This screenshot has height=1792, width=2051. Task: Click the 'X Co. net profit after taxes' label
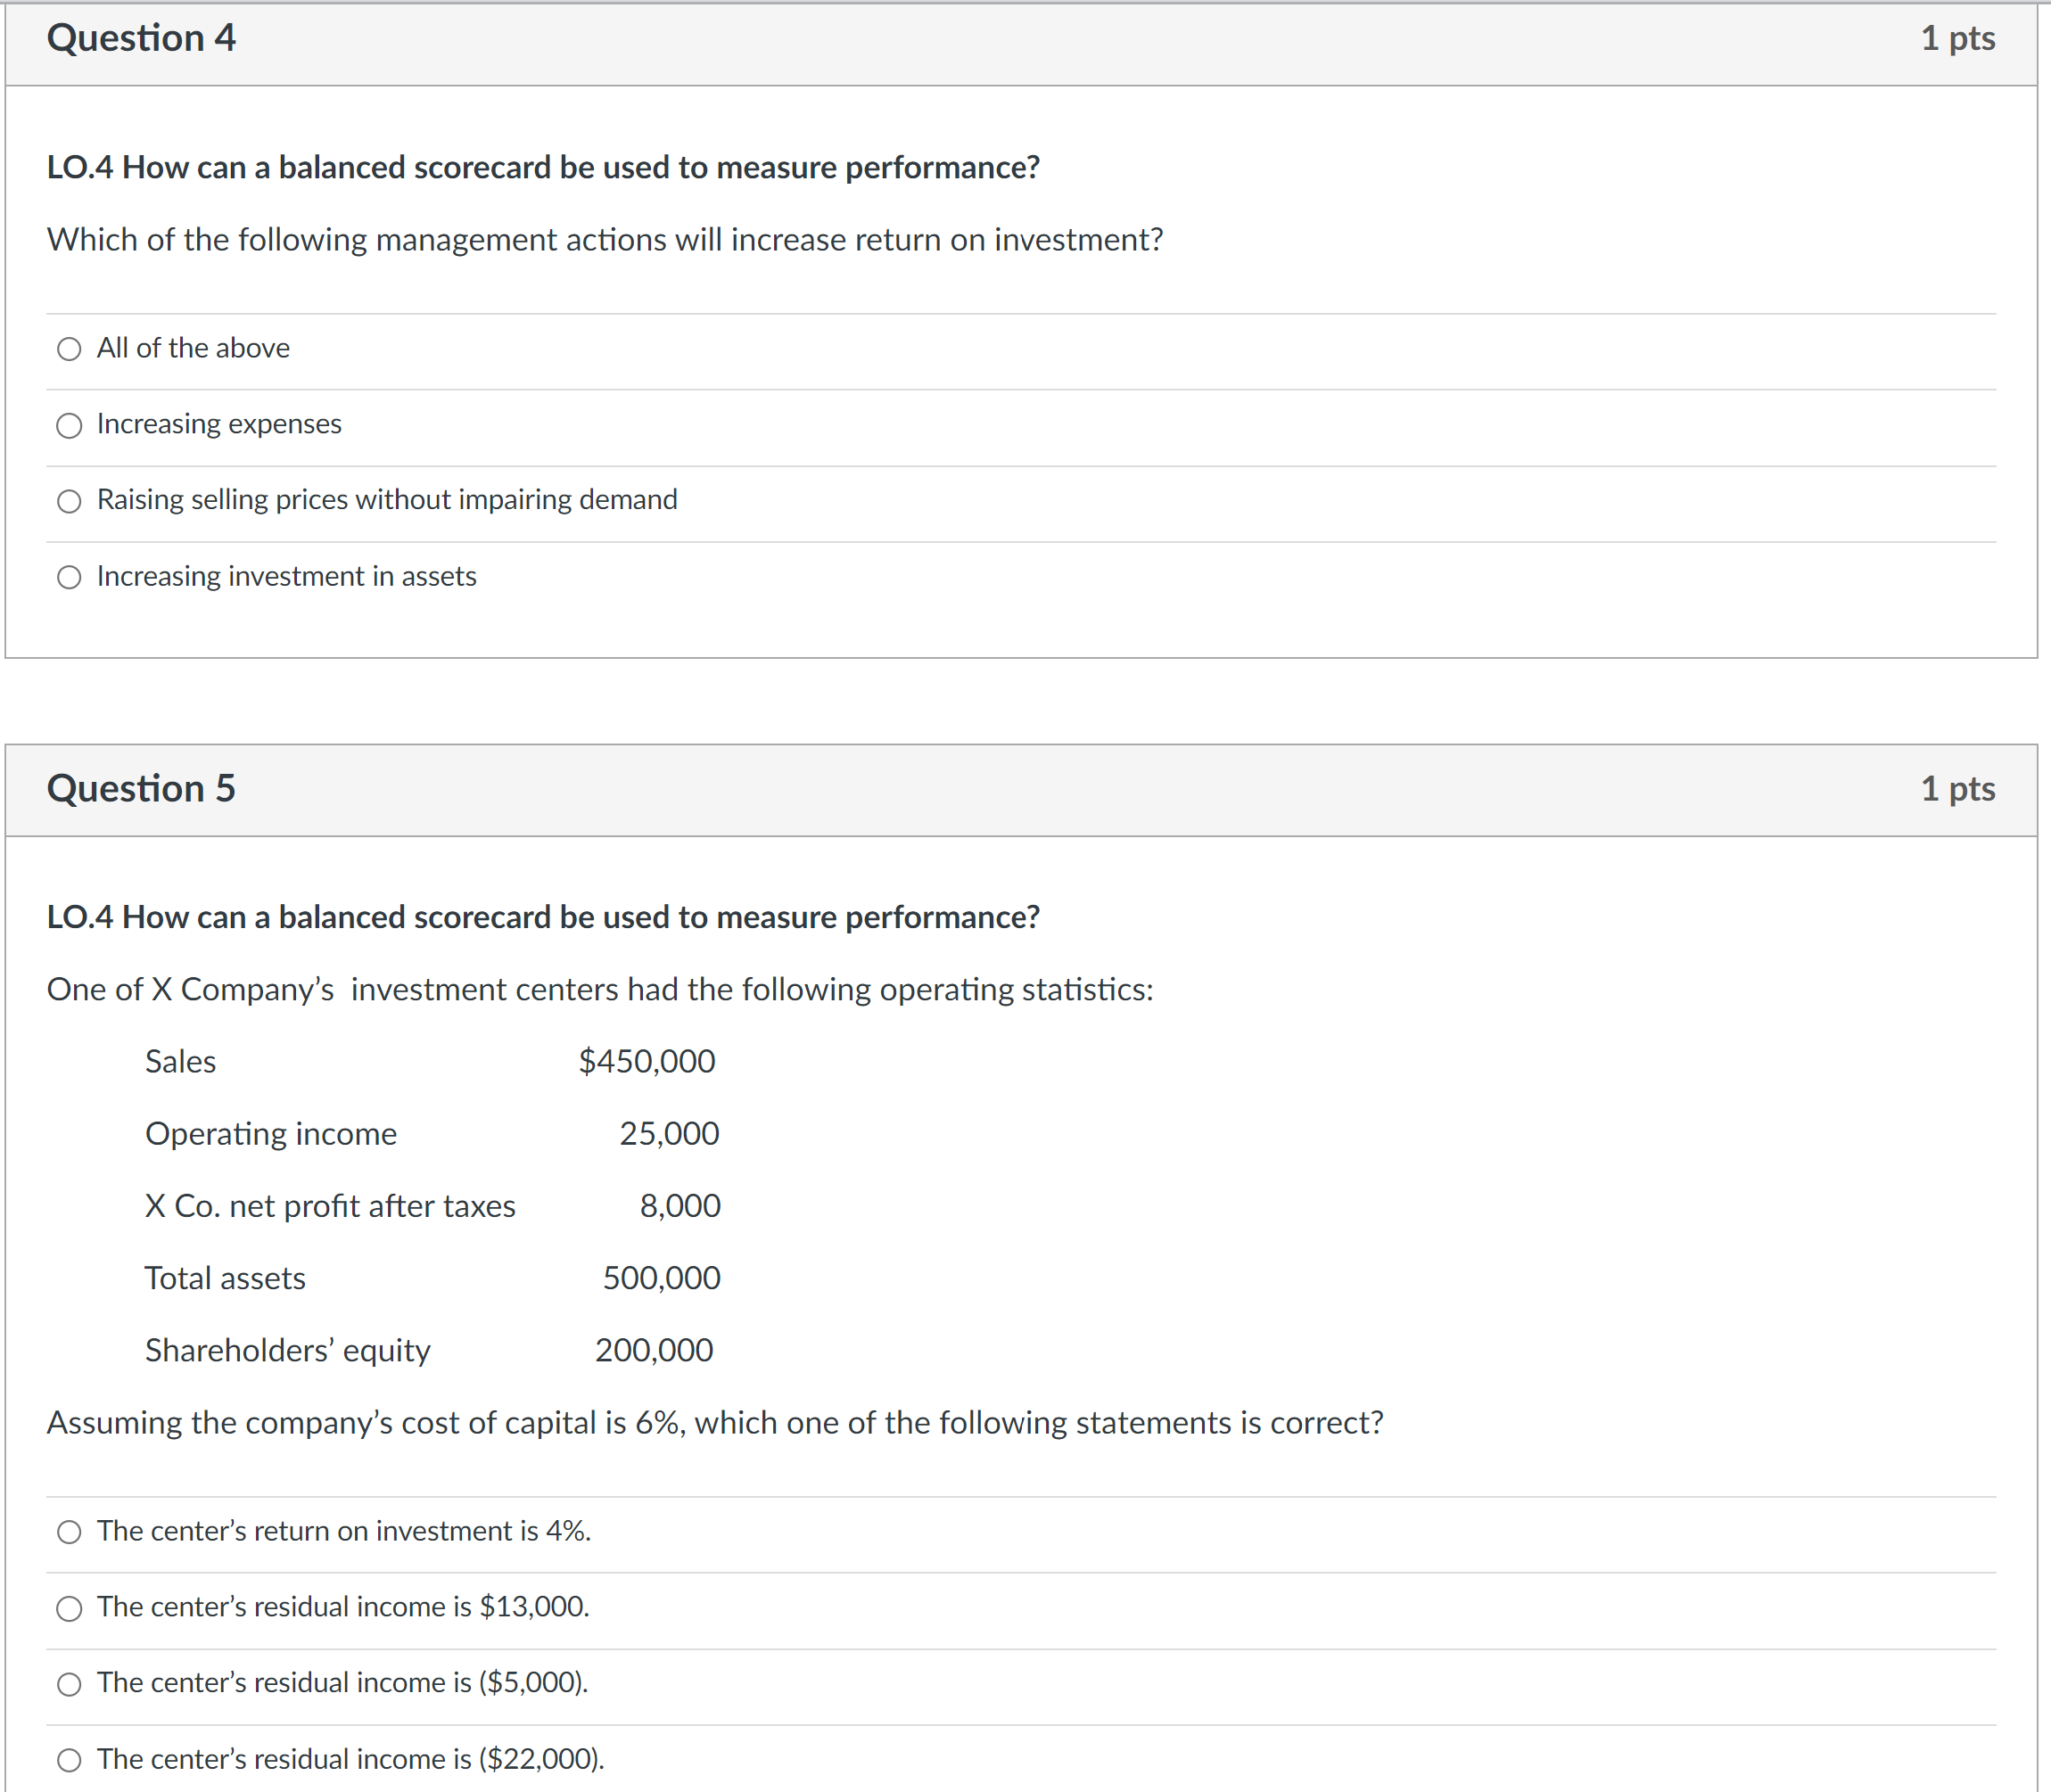tap(330, 1206)
